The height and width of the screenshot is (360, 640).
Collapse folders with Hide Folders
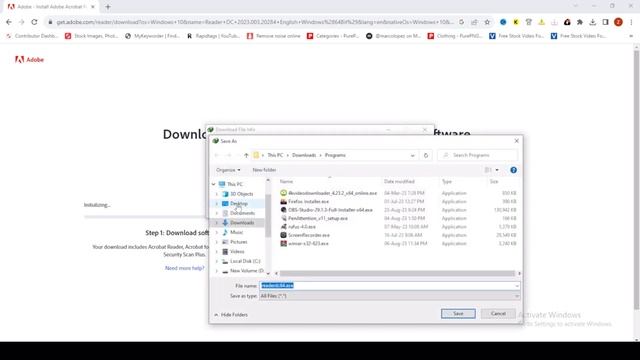point(231,315)
